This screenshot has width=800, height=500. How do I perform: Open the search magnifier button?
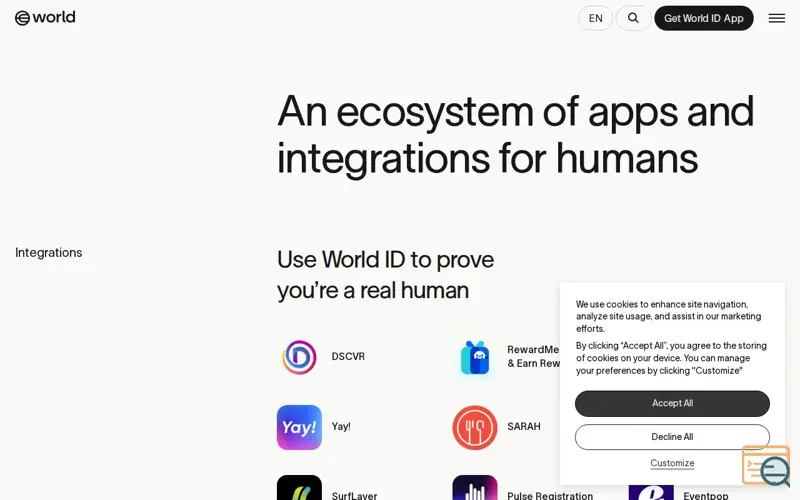click(633, 18)
